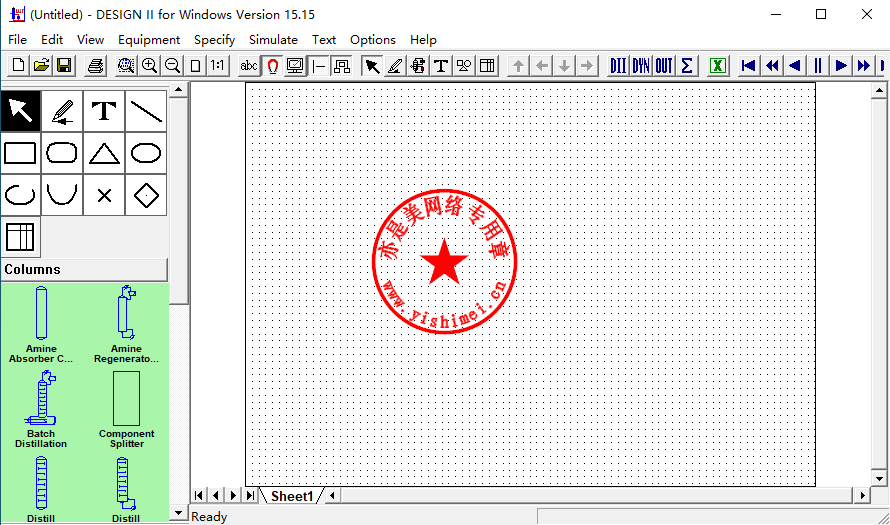Image resolution: width=890 pixels, height=525 pixels.
Task: Toggle the flowsheet hierarchy toolbar button
Action: [x=342, y=66]
